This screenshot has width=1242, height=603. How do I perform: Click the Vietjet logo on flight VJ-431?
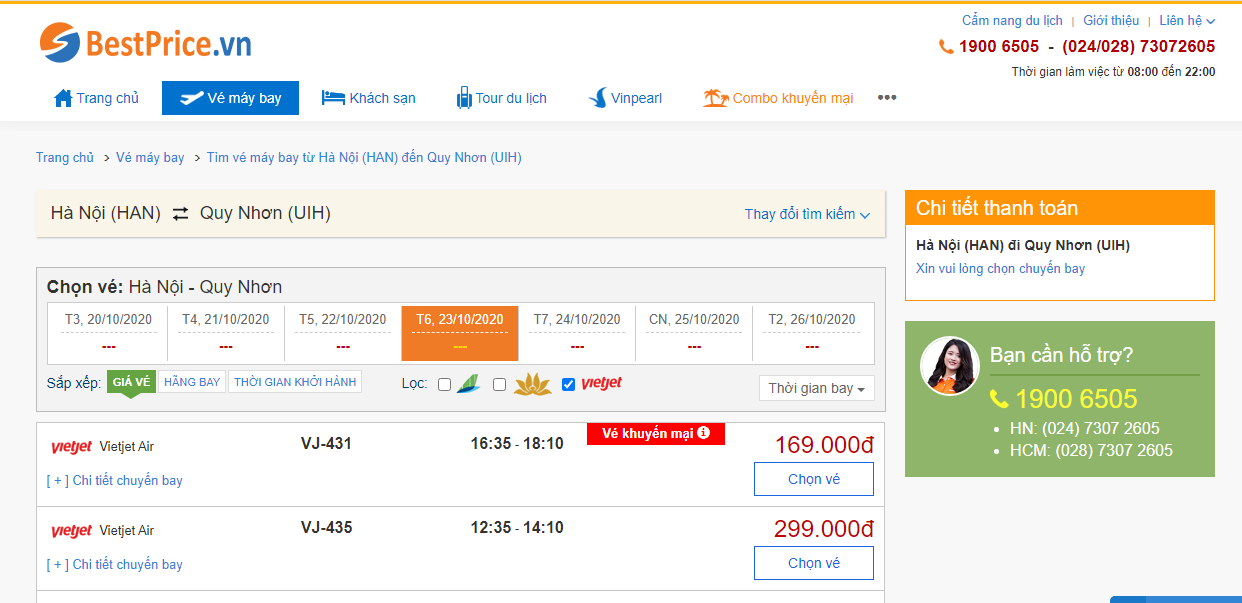72,447
